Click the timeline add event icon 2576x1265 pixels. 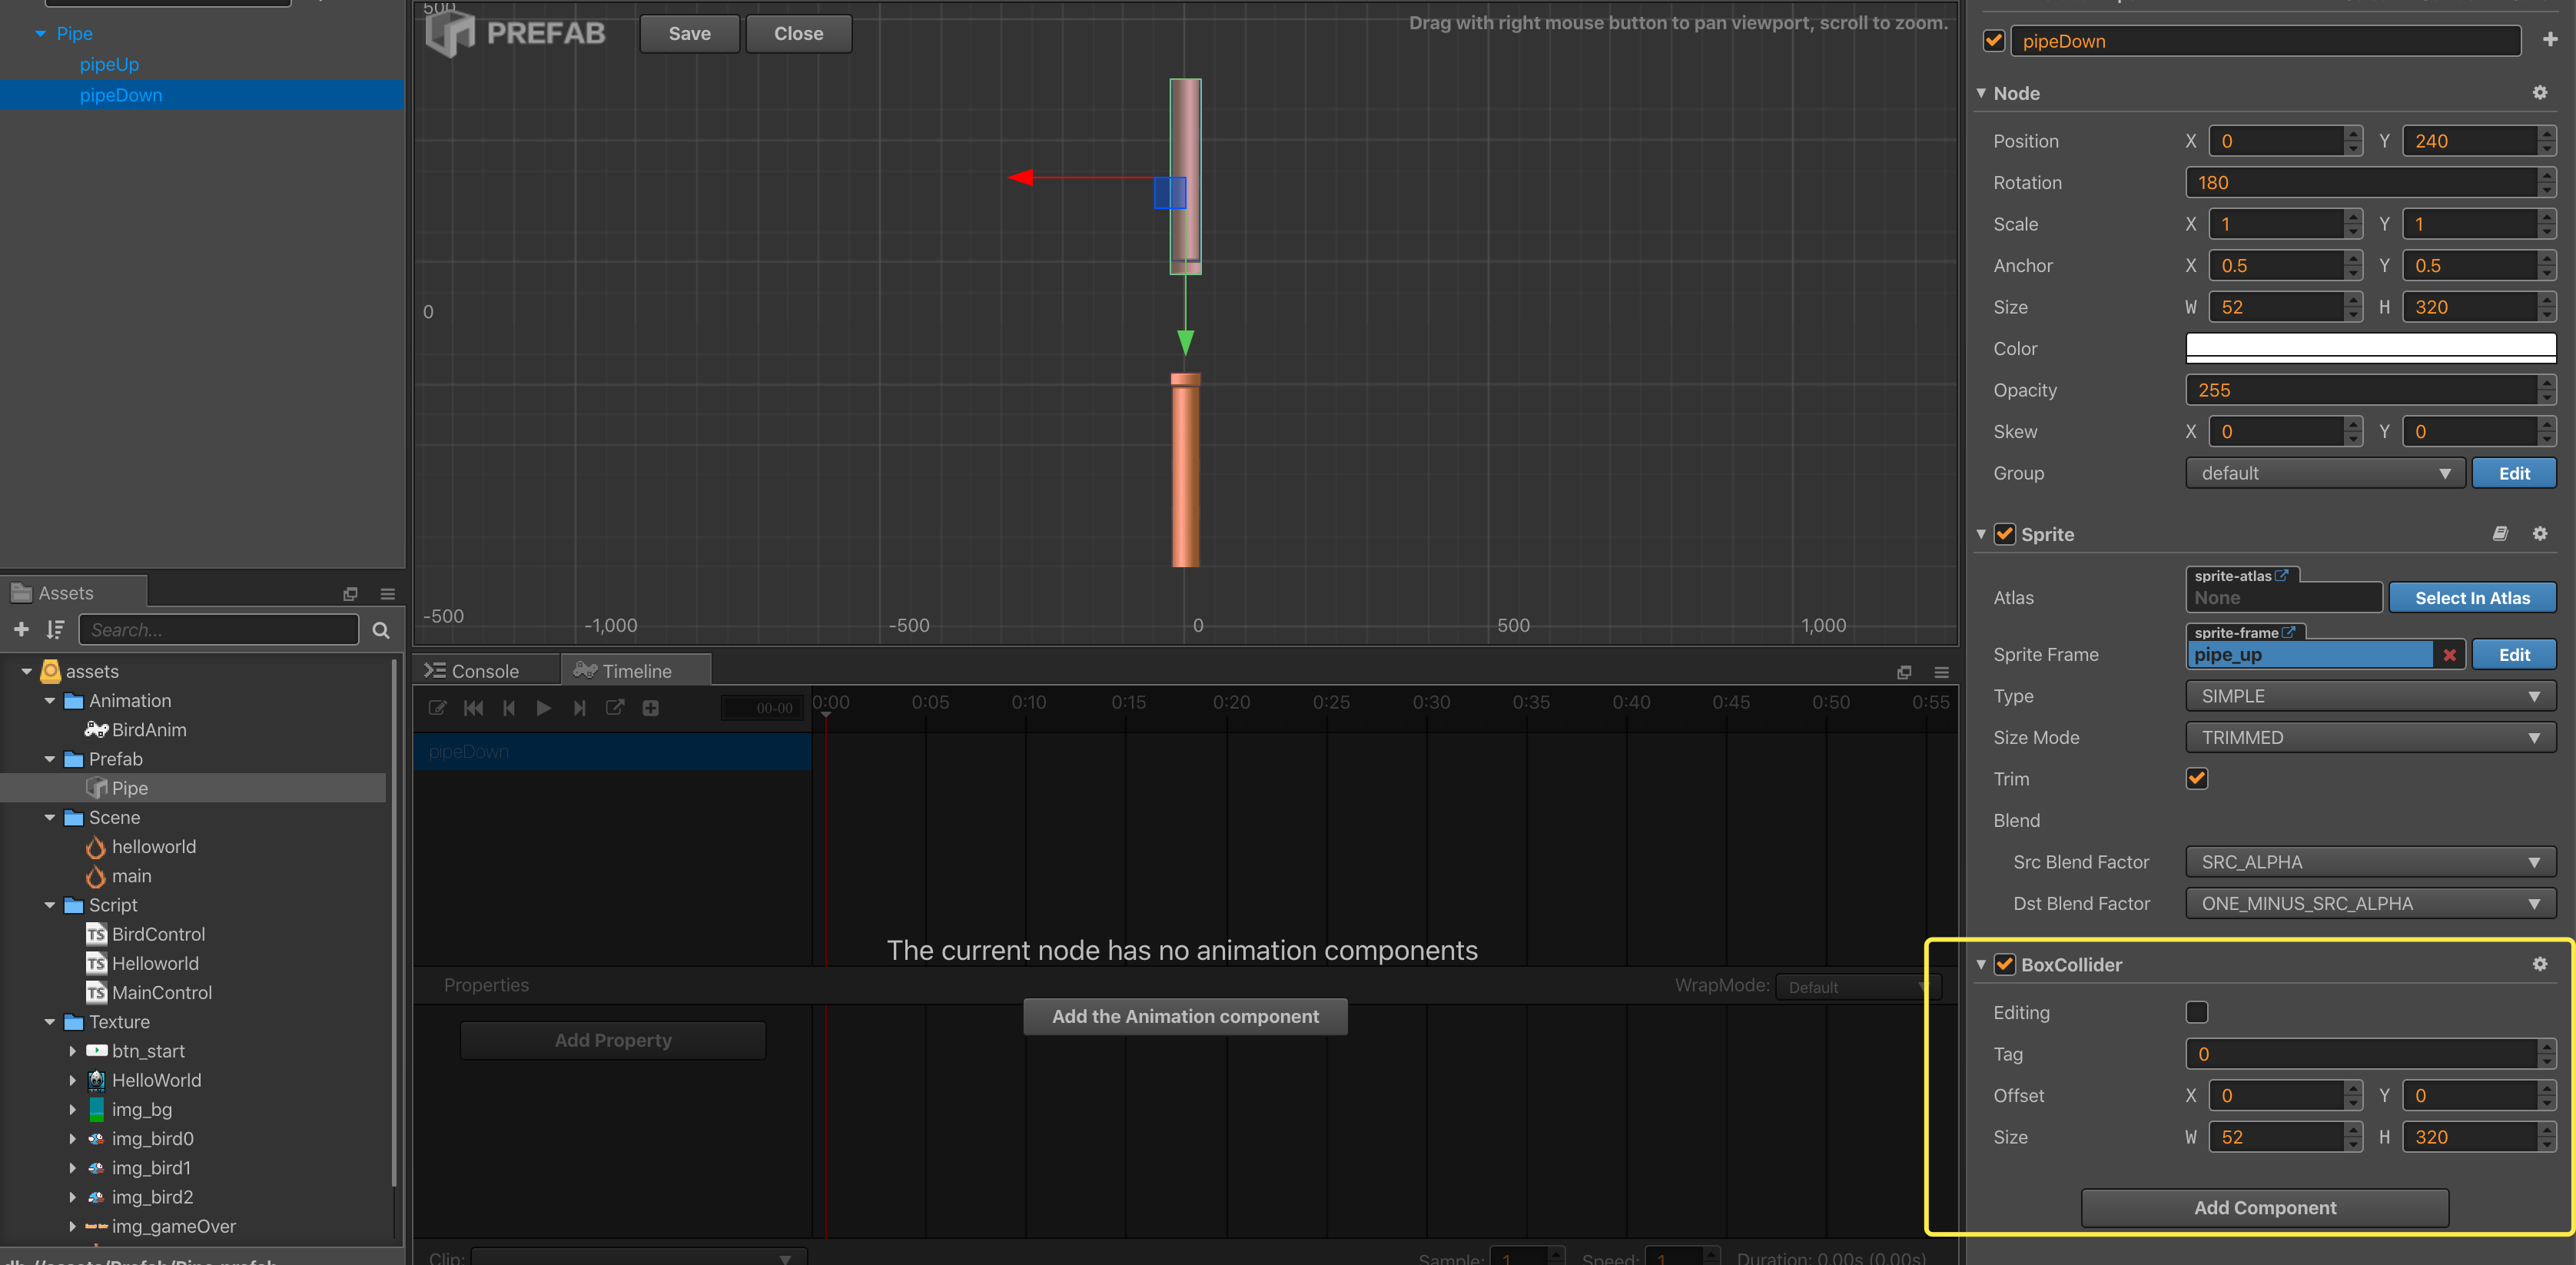(x=650, y=708)
